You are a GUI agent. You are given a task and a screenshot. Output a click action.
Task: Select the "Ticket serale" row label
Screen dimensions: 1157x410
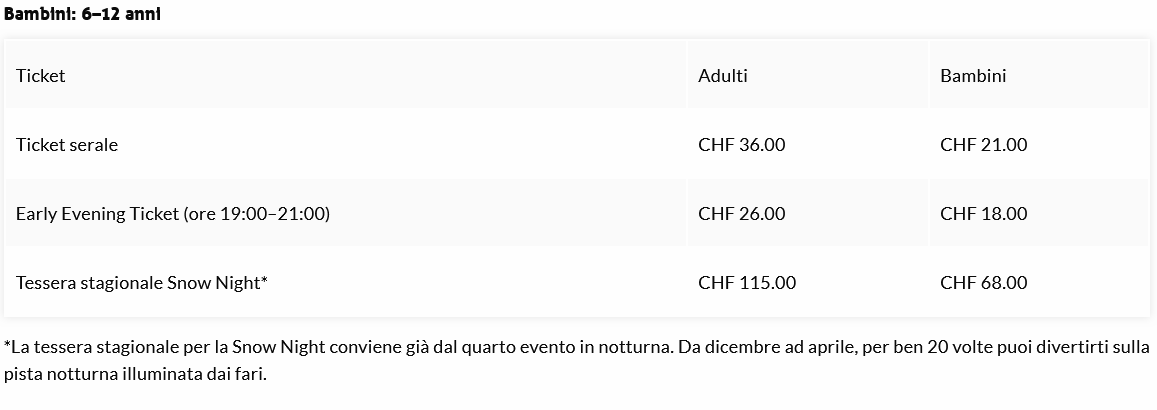(x=67, y=145)
